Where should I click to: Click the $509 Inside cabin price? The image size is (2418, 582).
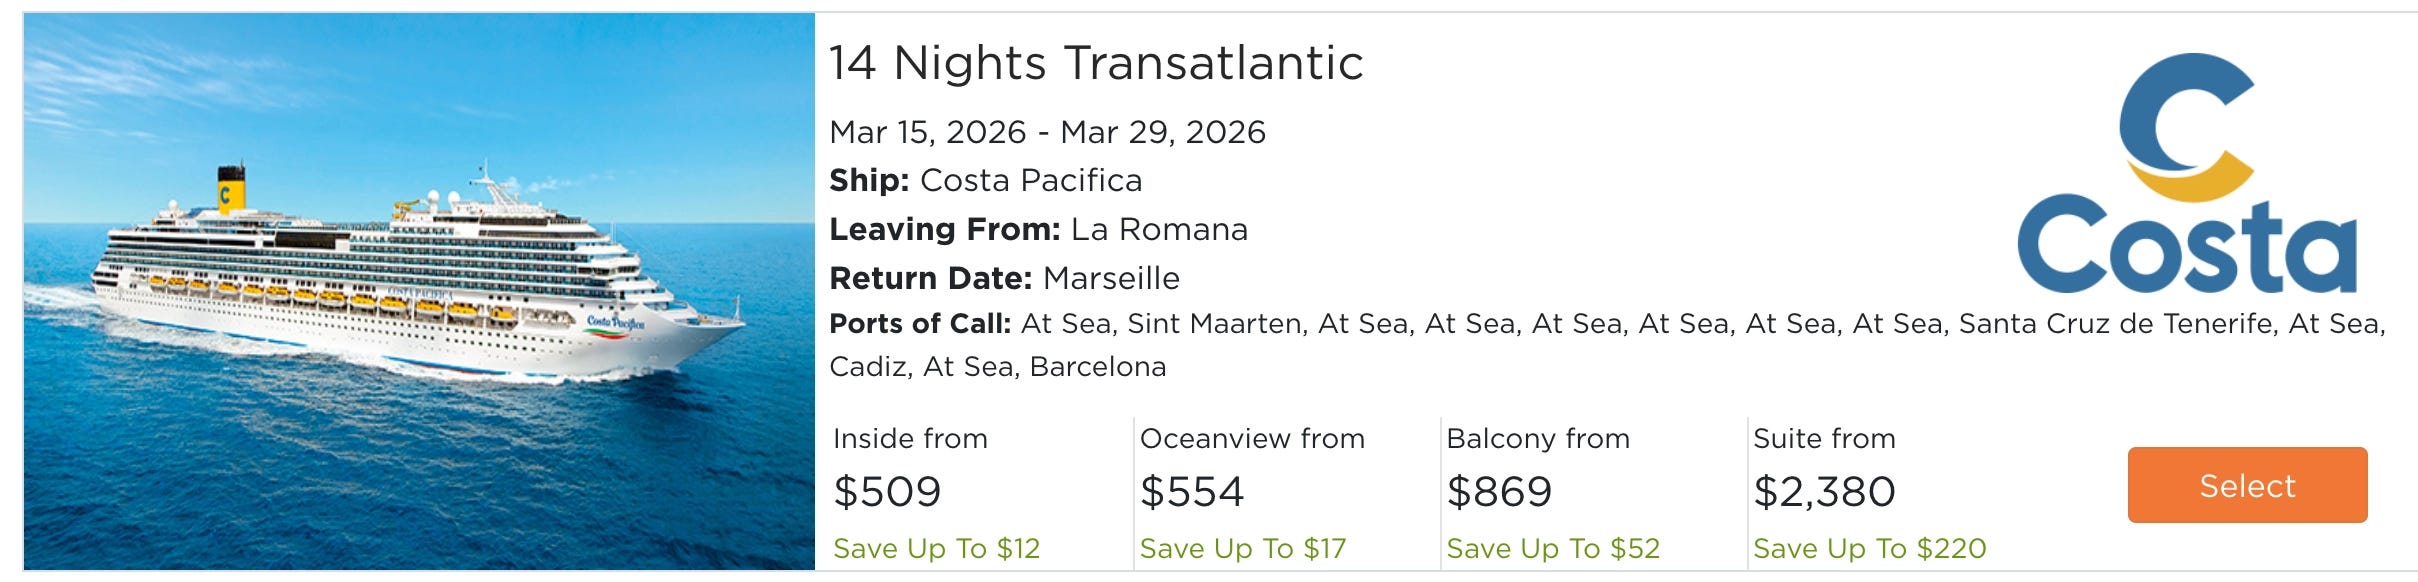point(887,492)
